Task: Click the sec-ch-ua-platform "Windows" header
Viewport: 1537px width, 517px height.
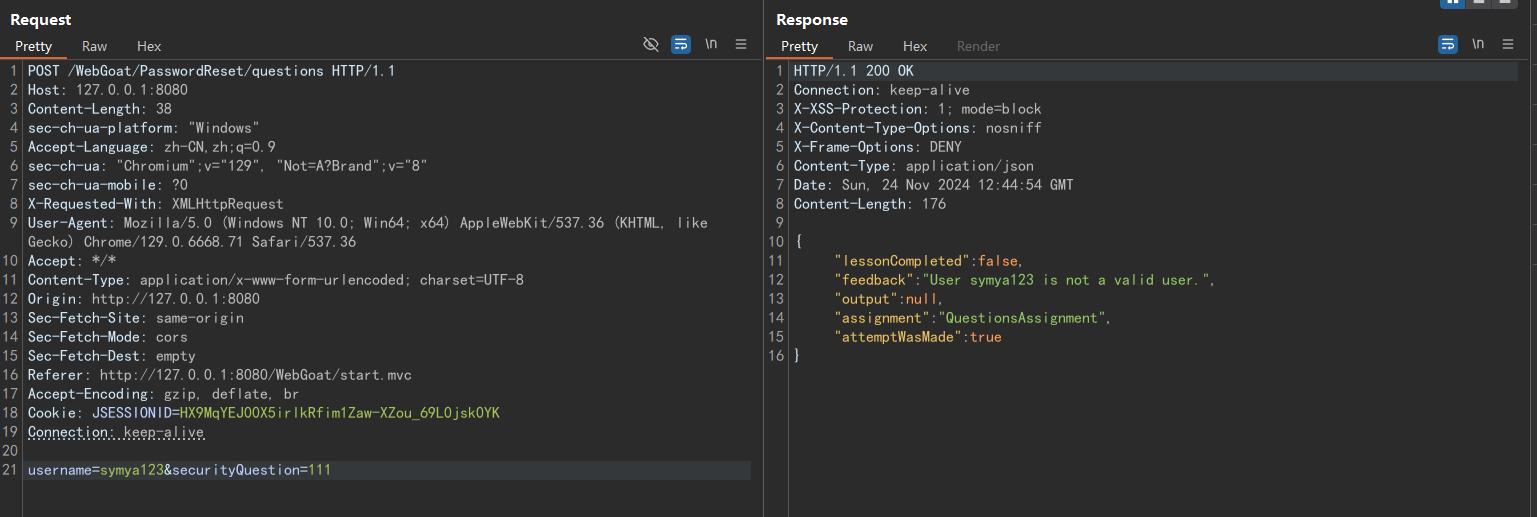Action: (x=143, y=128)
